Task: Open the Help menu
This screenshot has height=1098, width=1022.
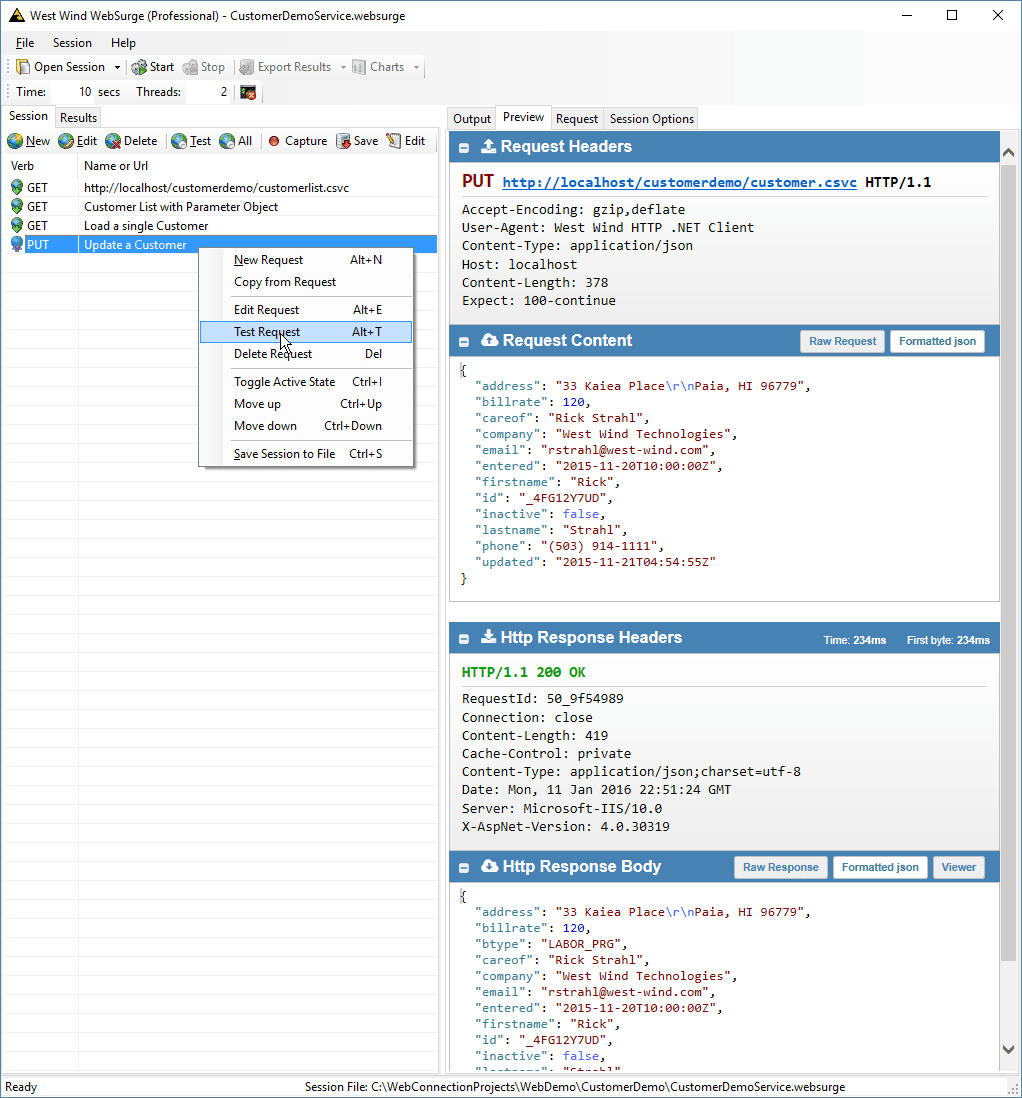Action: (123, 43)
